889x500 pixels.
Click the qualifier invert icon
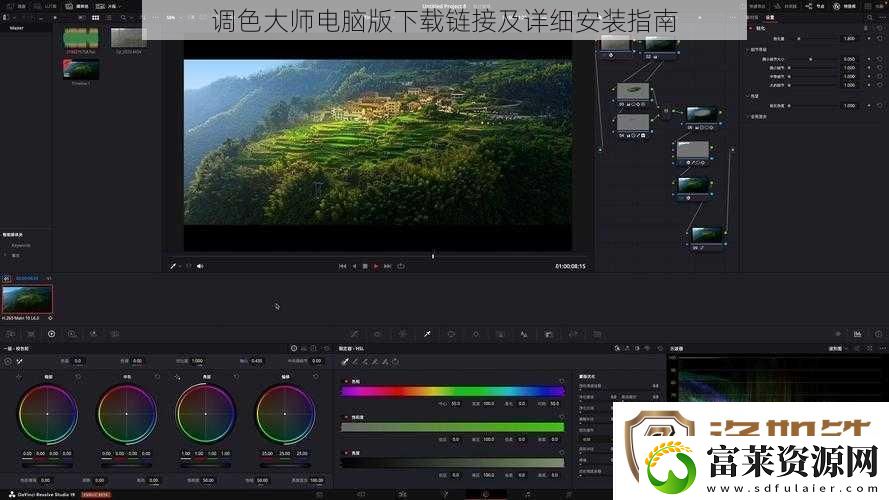[x=396, y=362]
